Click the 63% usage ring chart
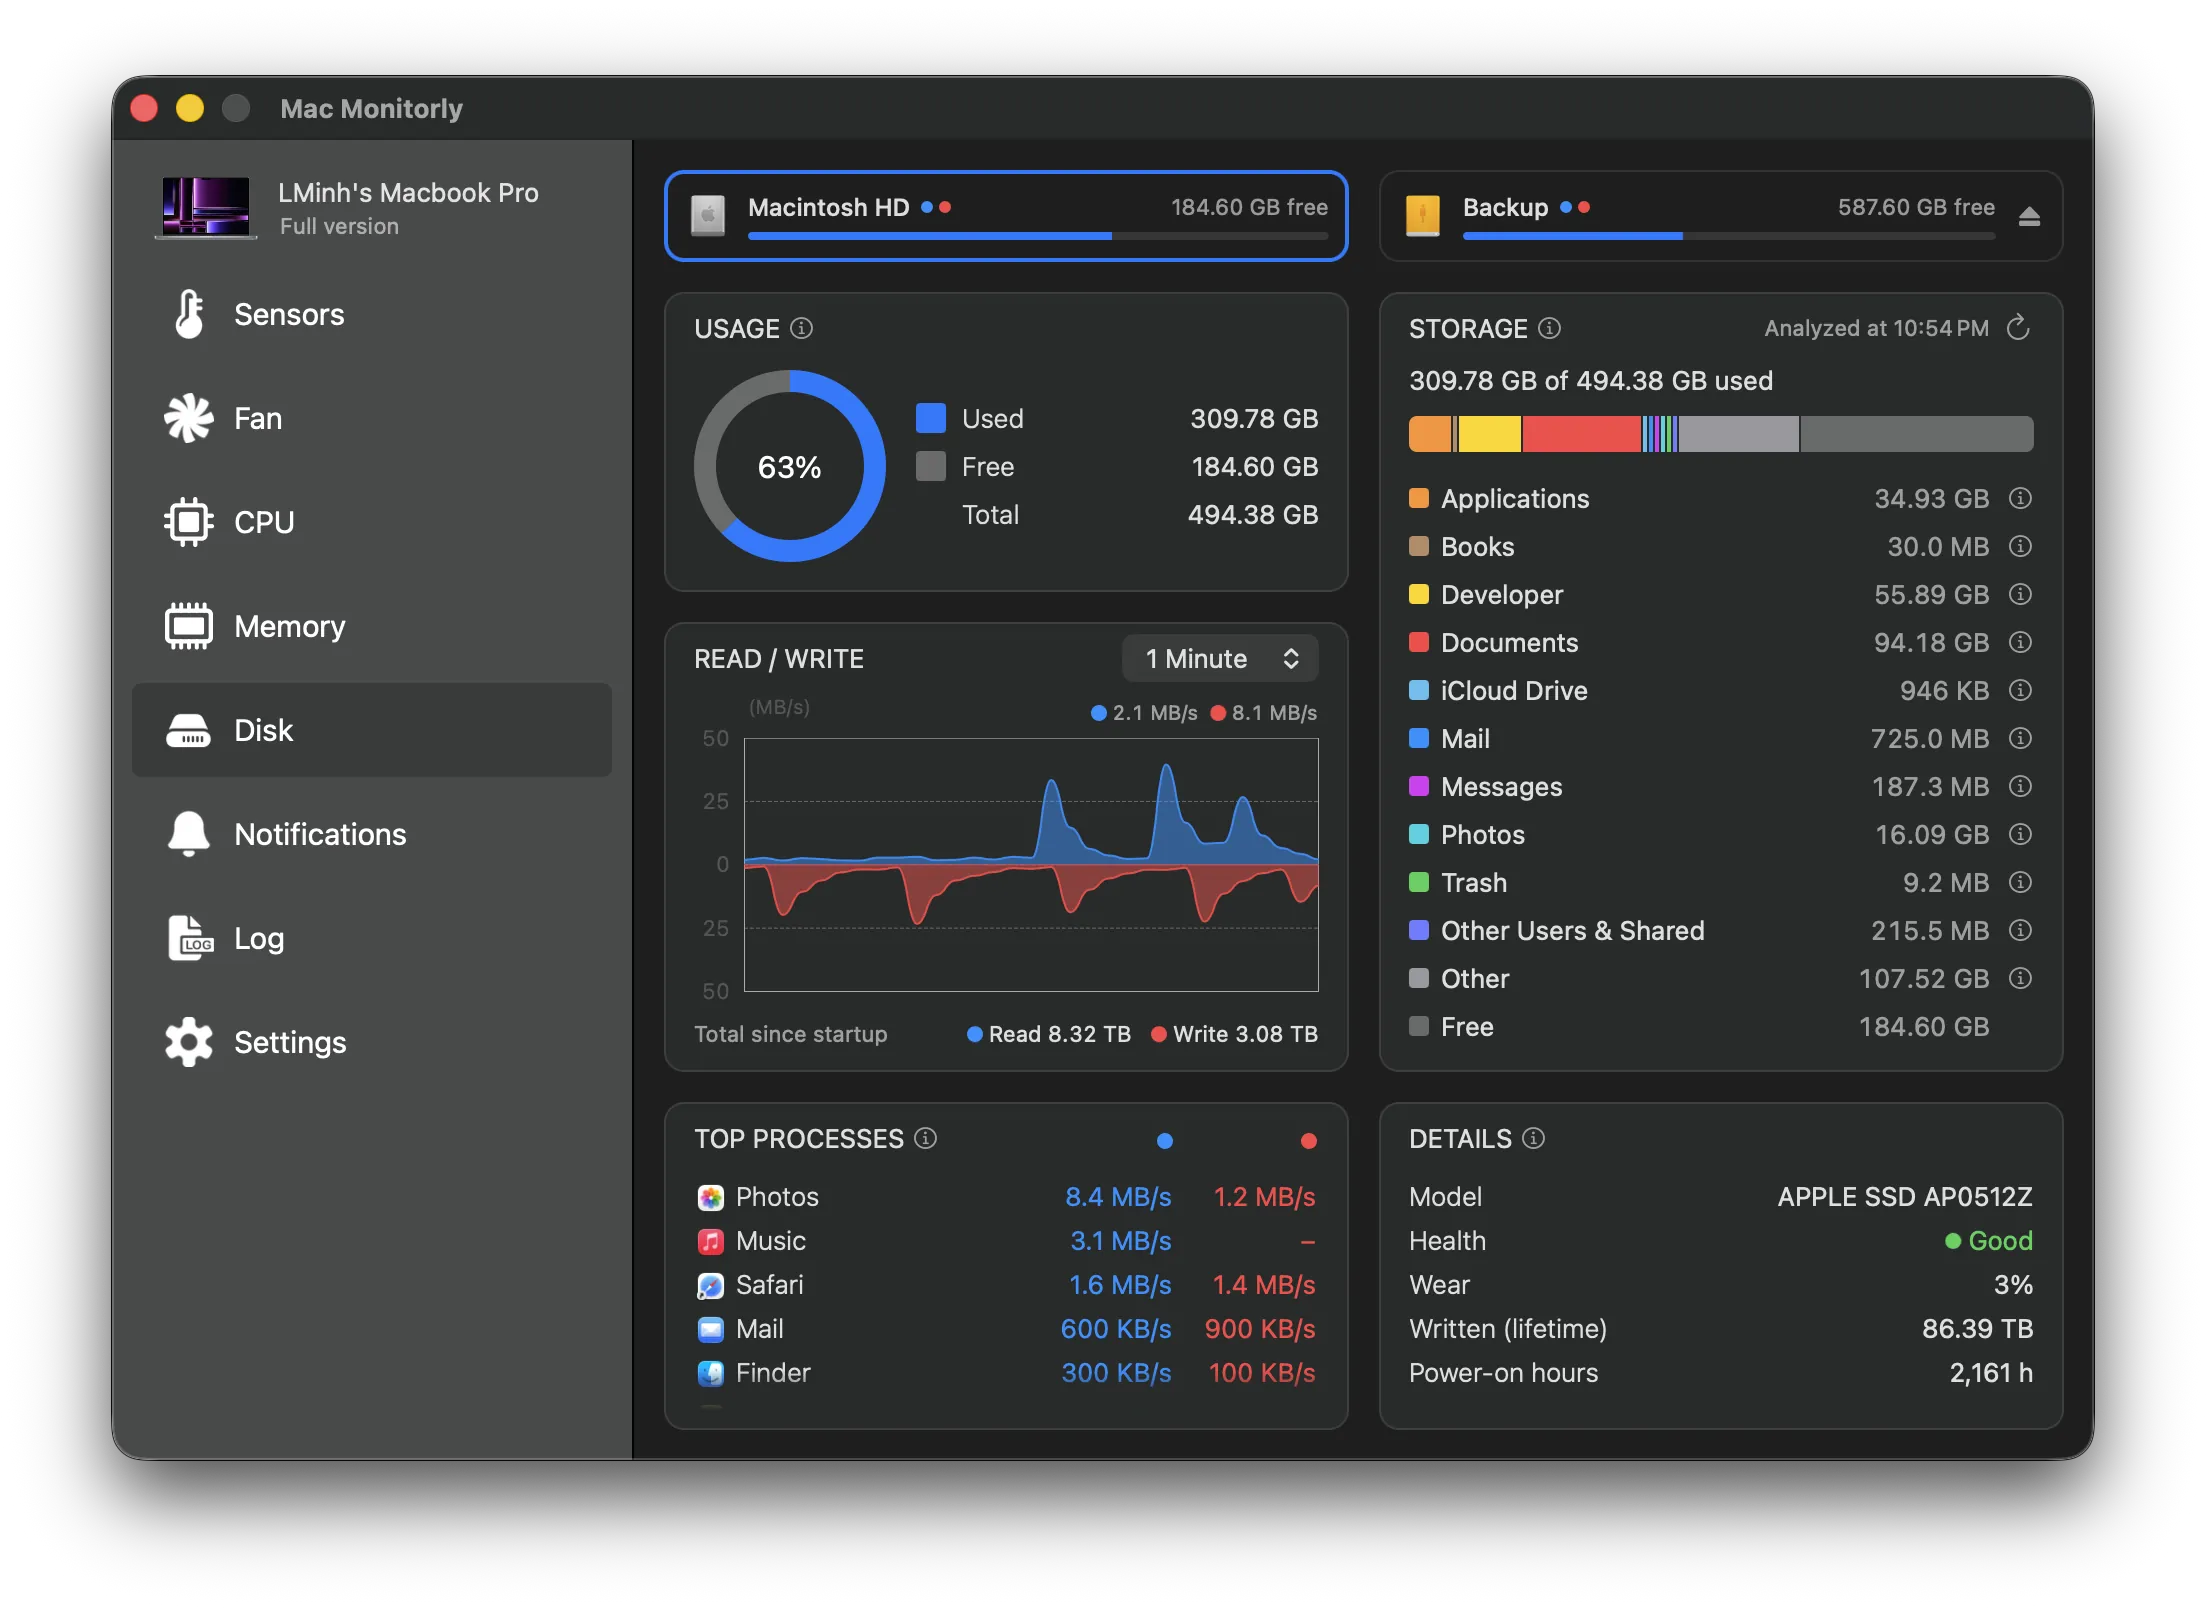The height and width of the screenshot is (1608, 2206). [x=789, y=466]
